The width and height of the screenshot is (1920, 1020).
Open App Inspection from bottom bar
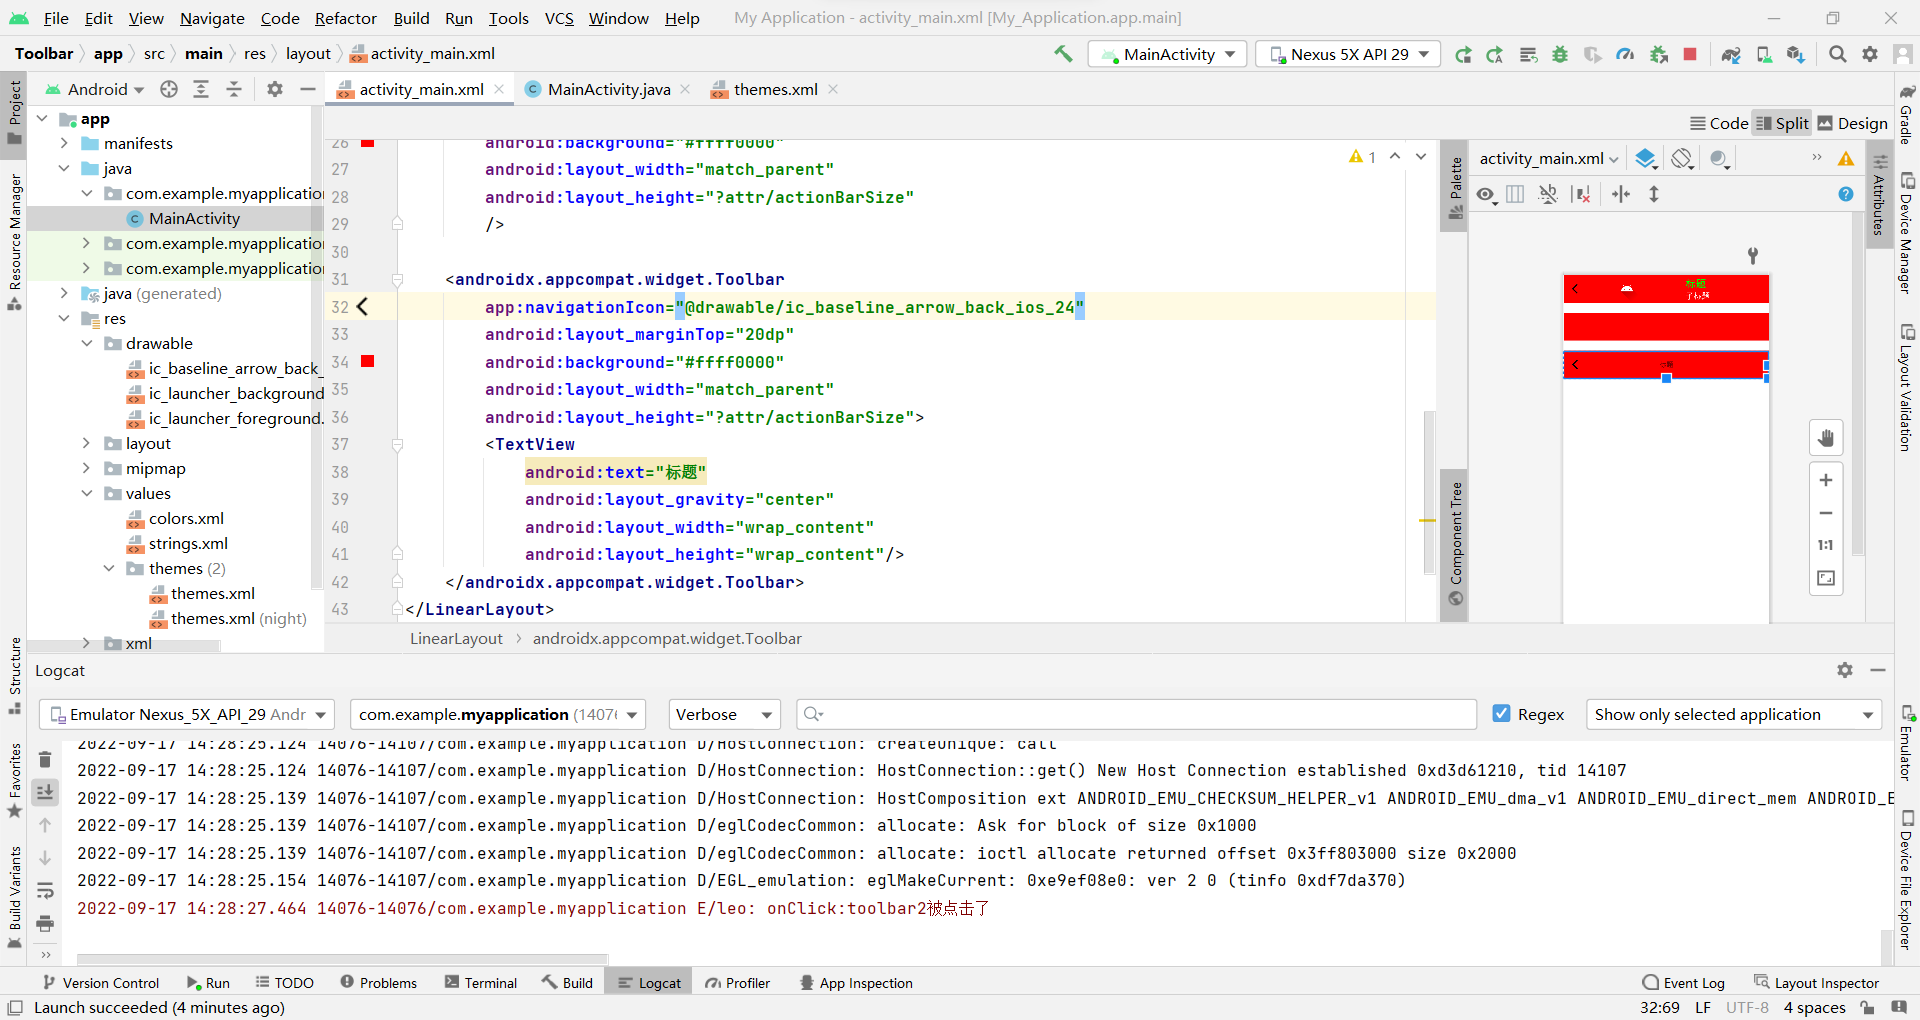[857, 982]
